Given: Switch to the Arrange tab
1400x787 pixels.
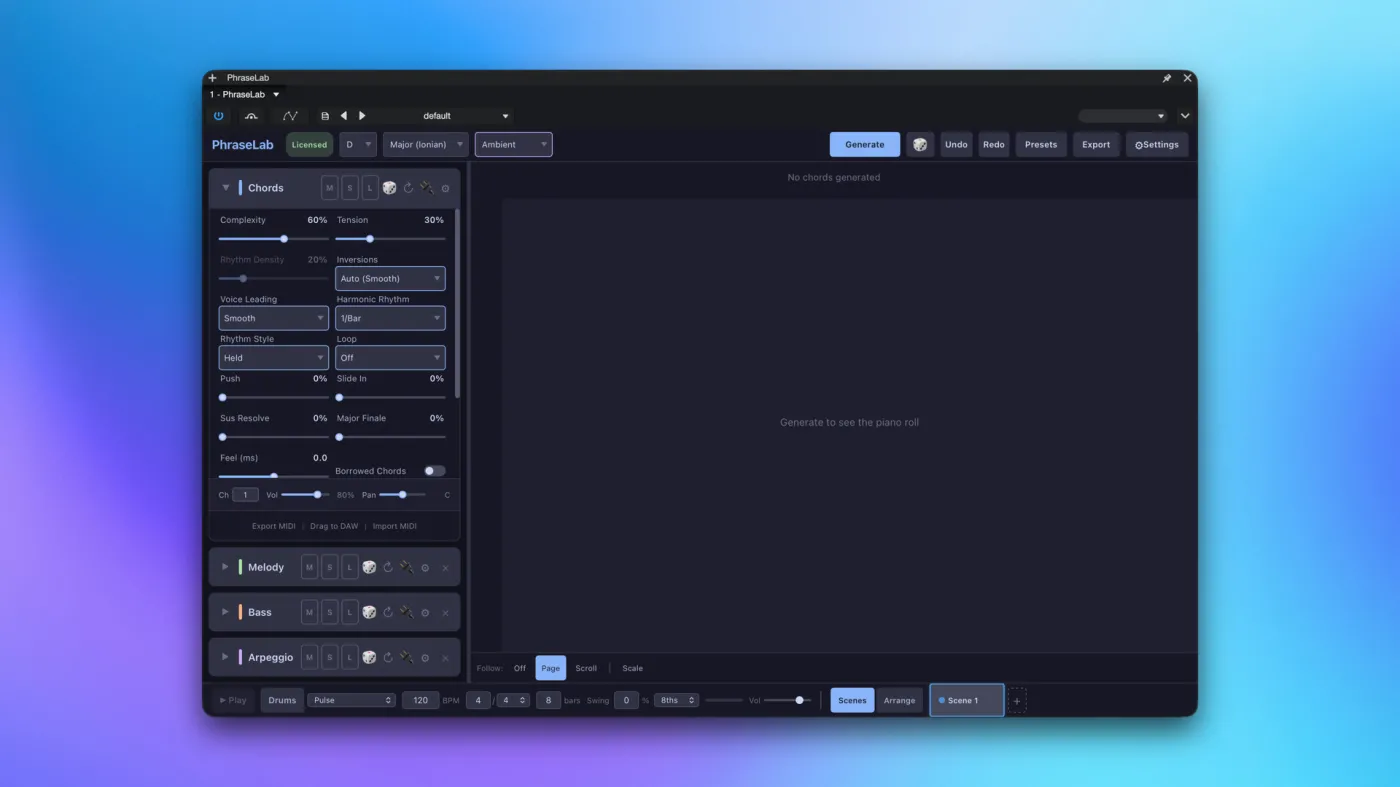Looking at the screenshot, I should pyautogui.click(x=899, y=701).
